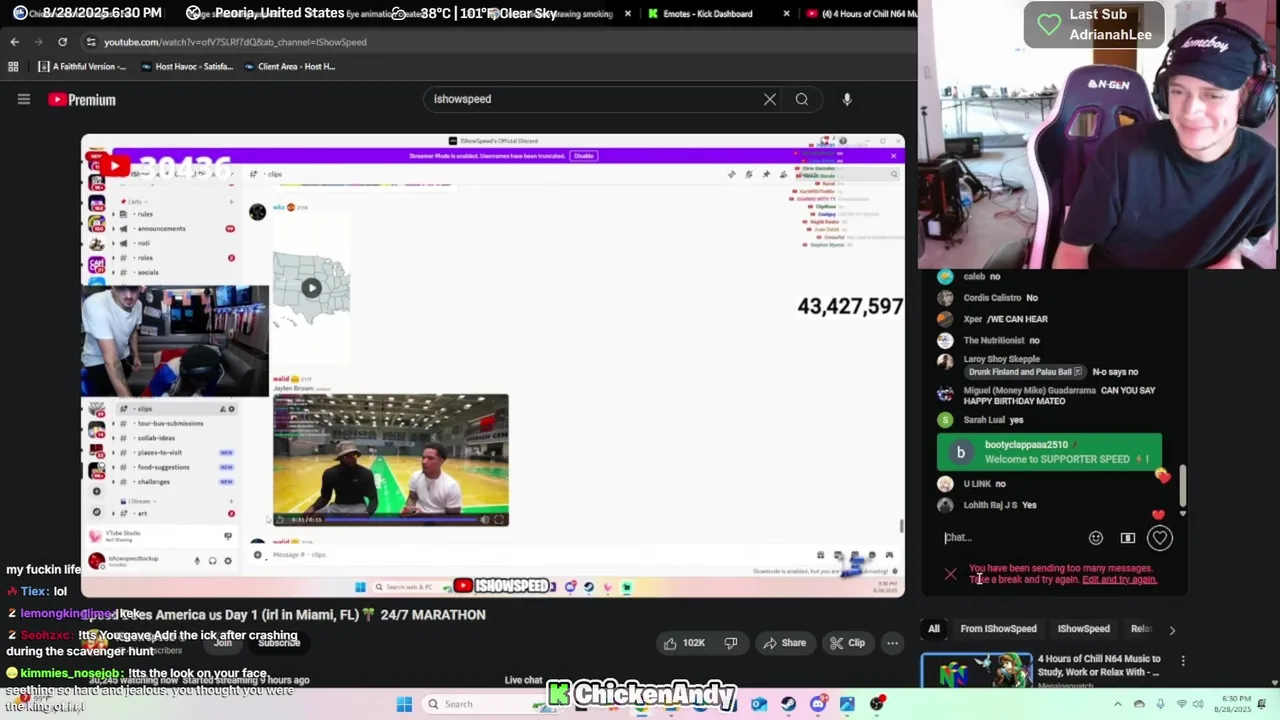This screenshot has width=1280, height=720.
Task: Clear the ishowspeed search text
Action: [x=770, y=99]
